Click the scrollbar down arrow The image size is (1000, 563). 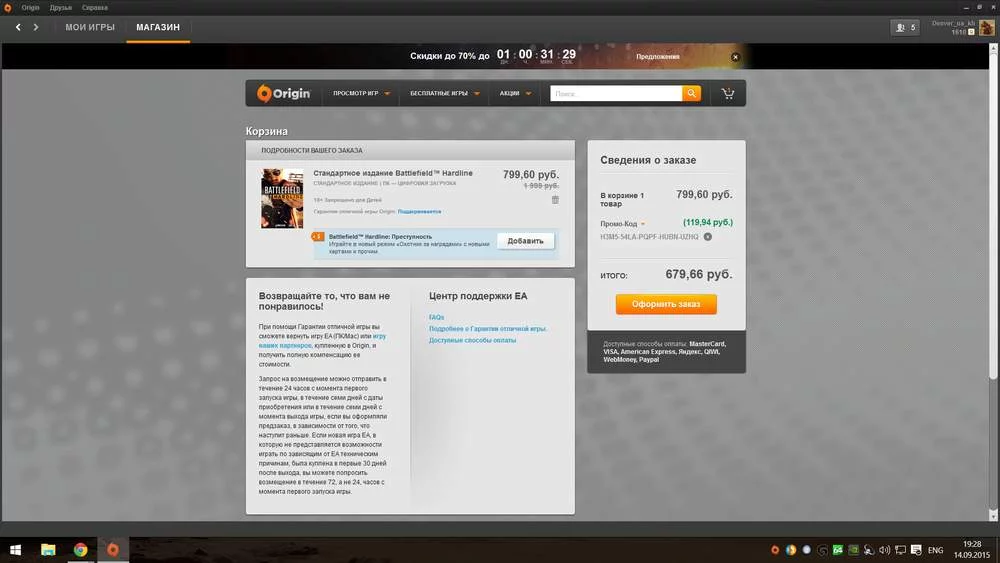coord(993,515)
